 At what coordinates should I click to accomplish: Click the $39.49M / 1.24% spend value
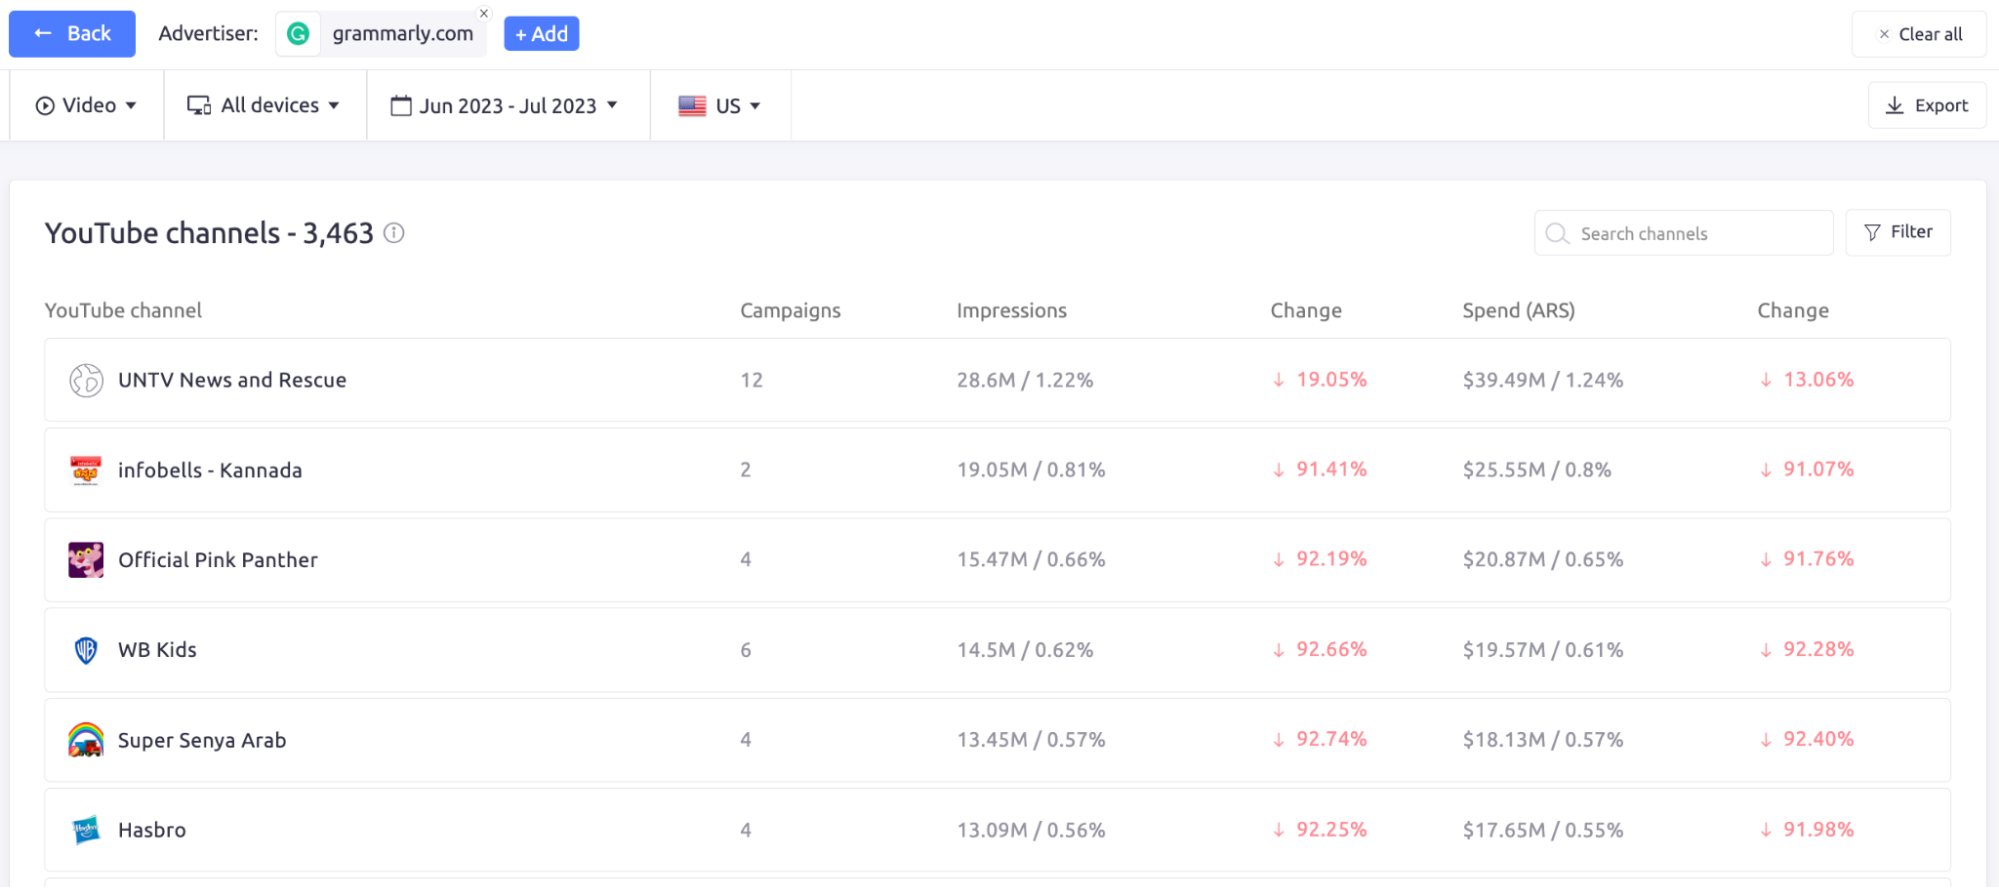1543,380
